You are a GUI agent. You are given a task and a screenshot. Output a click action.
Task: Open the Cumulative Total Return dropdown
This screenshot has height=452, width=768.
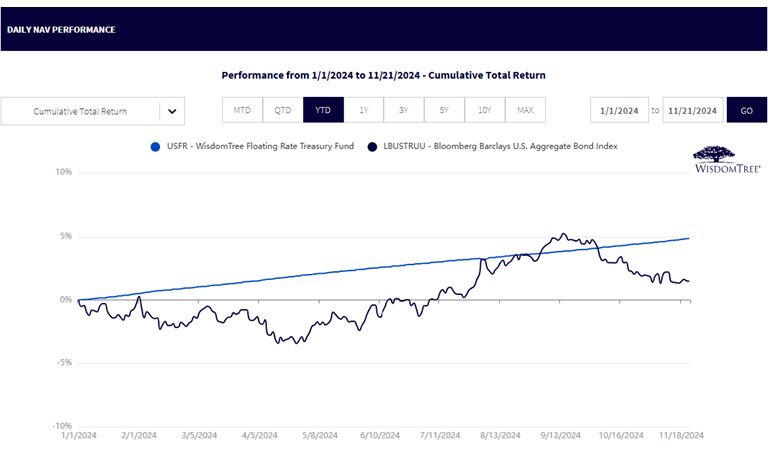coord(93,111)
